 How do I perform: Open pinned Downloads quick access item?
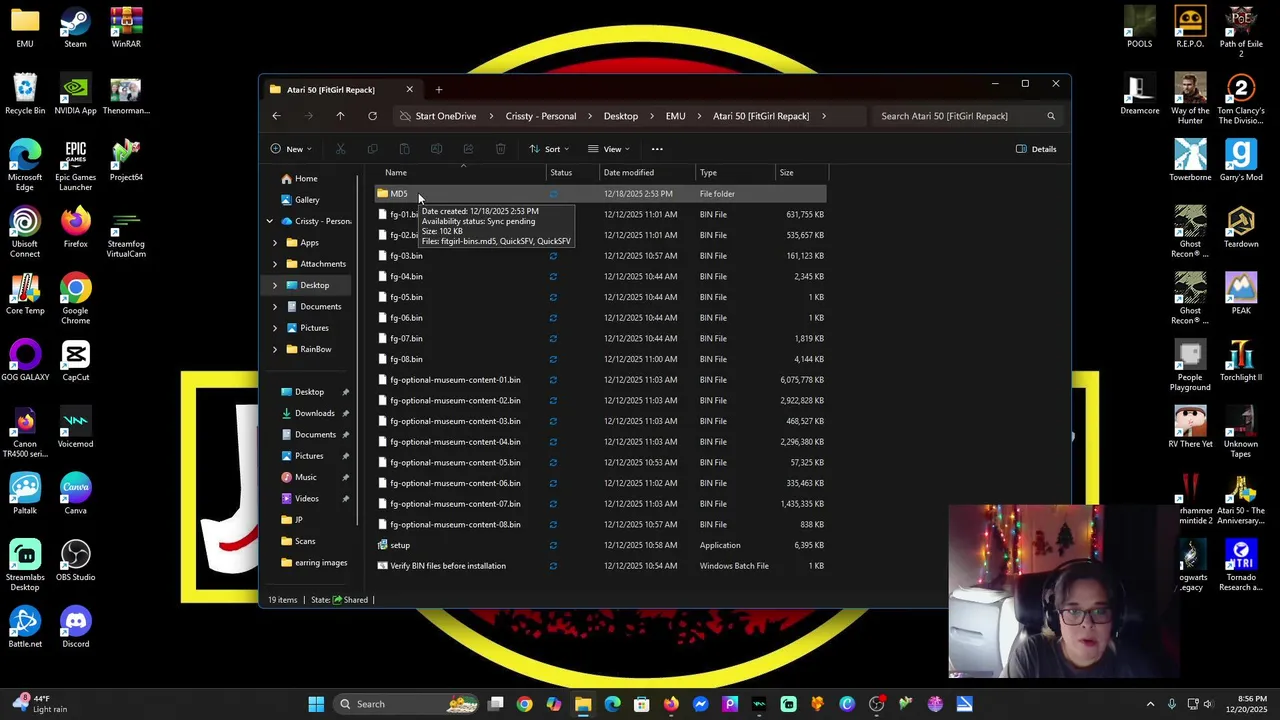[315, 413]
